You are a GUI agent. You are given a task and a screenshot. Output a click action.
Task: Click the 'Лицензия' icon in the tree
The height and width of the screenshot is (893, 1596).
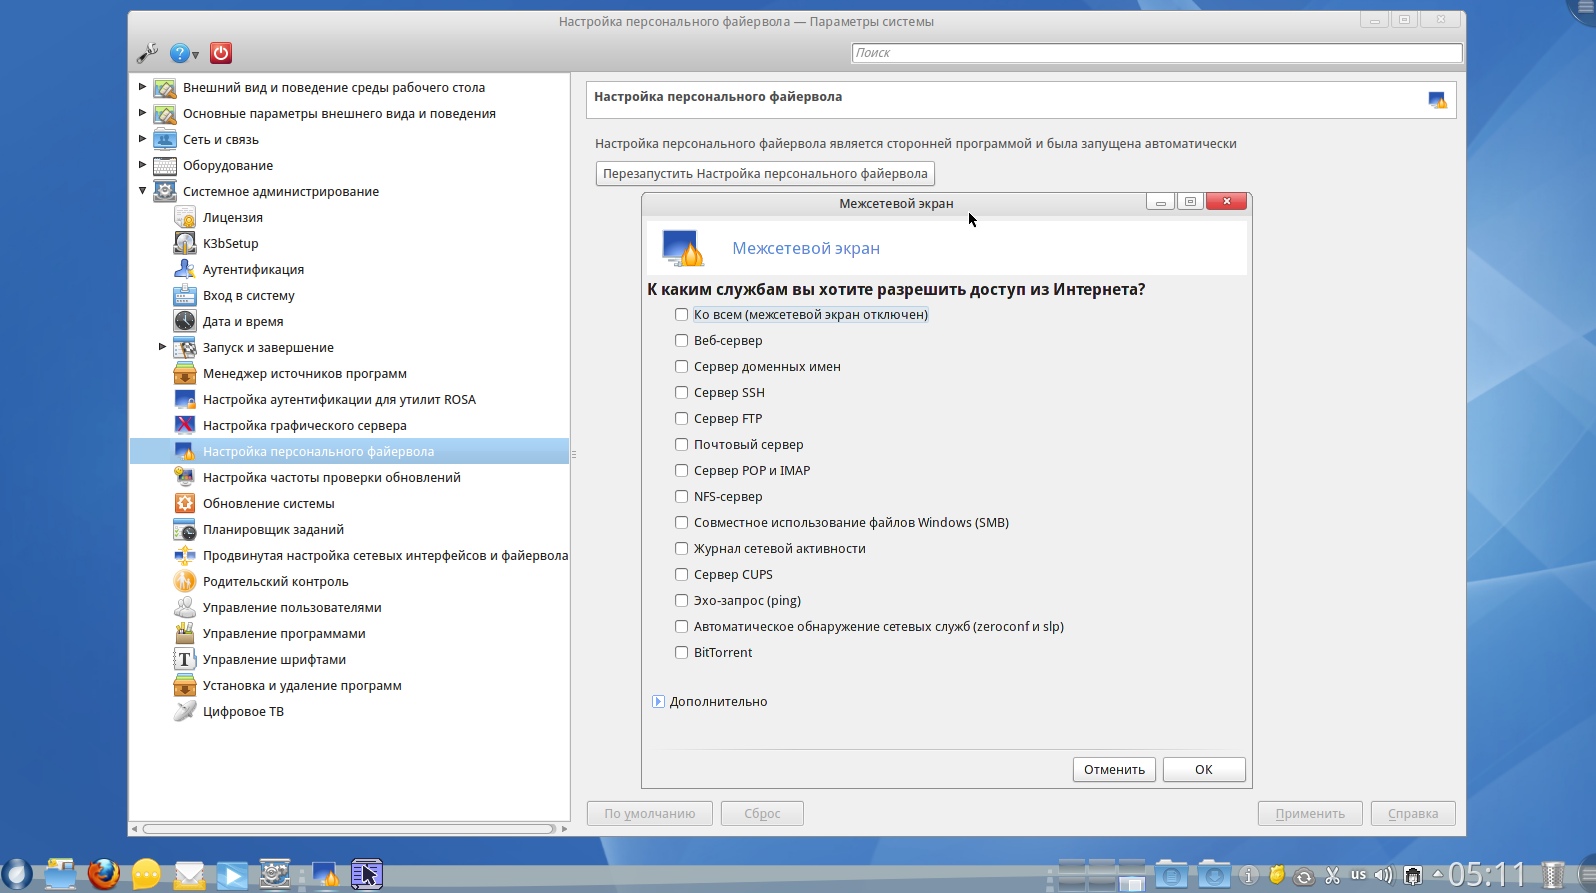[185, 217]
